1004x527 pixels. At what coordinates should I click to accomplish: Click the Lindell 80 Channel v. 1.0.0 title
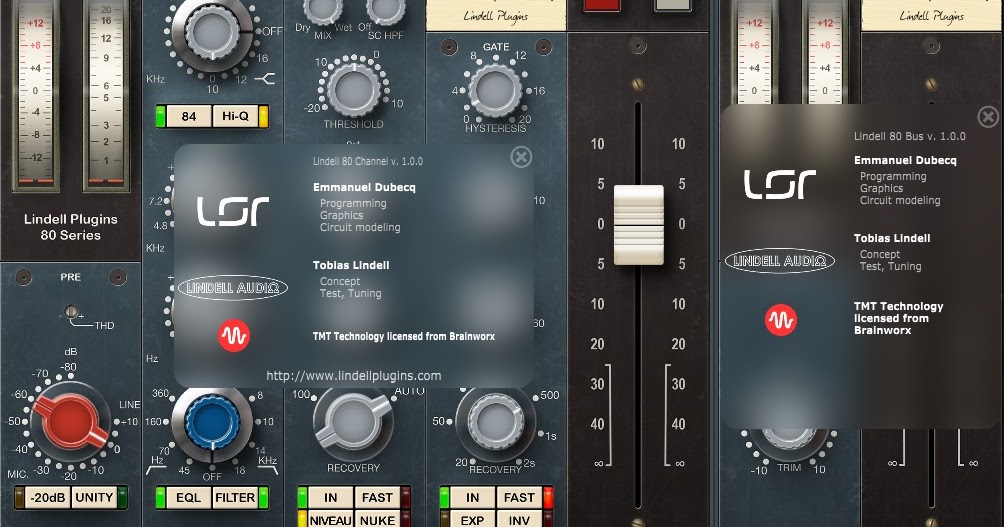coord(368,161)
